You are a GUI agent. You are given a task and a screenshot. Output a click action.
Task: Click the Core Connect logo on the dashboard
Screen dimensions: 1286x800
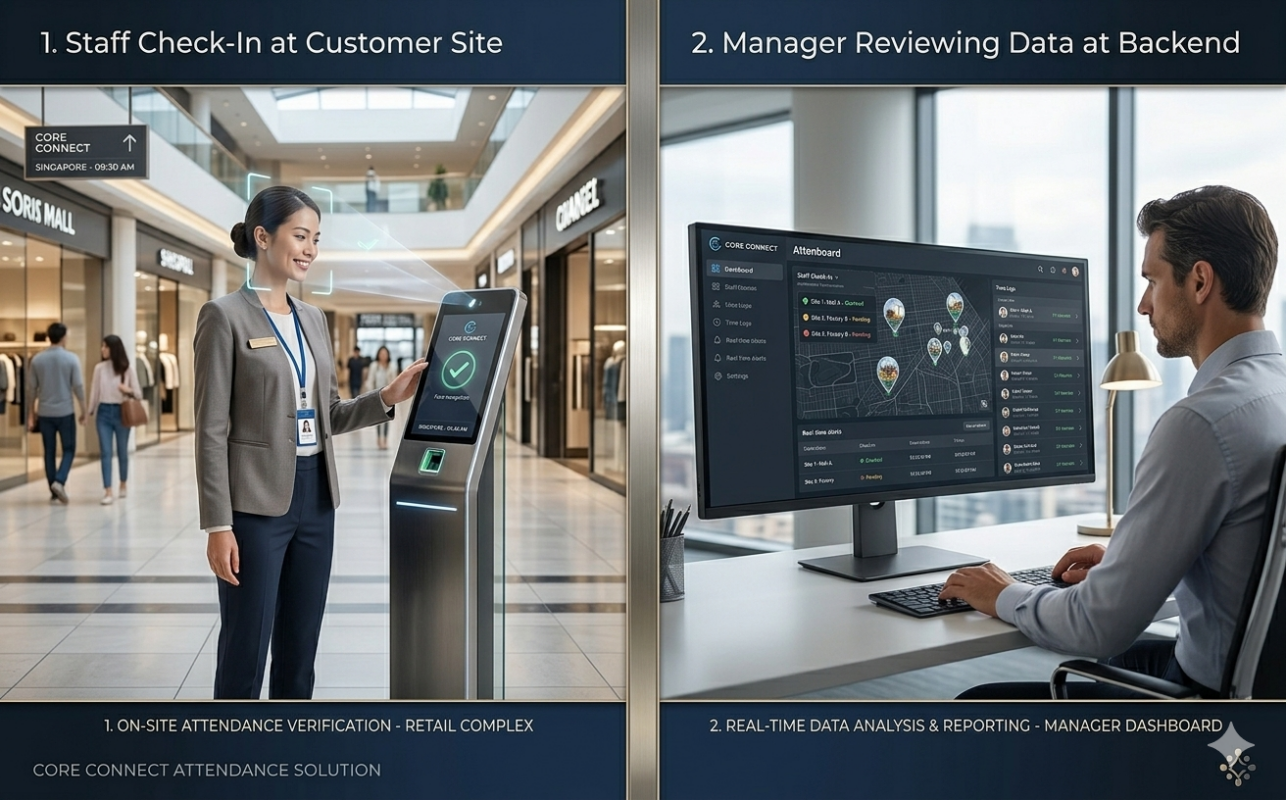[713, 246]
